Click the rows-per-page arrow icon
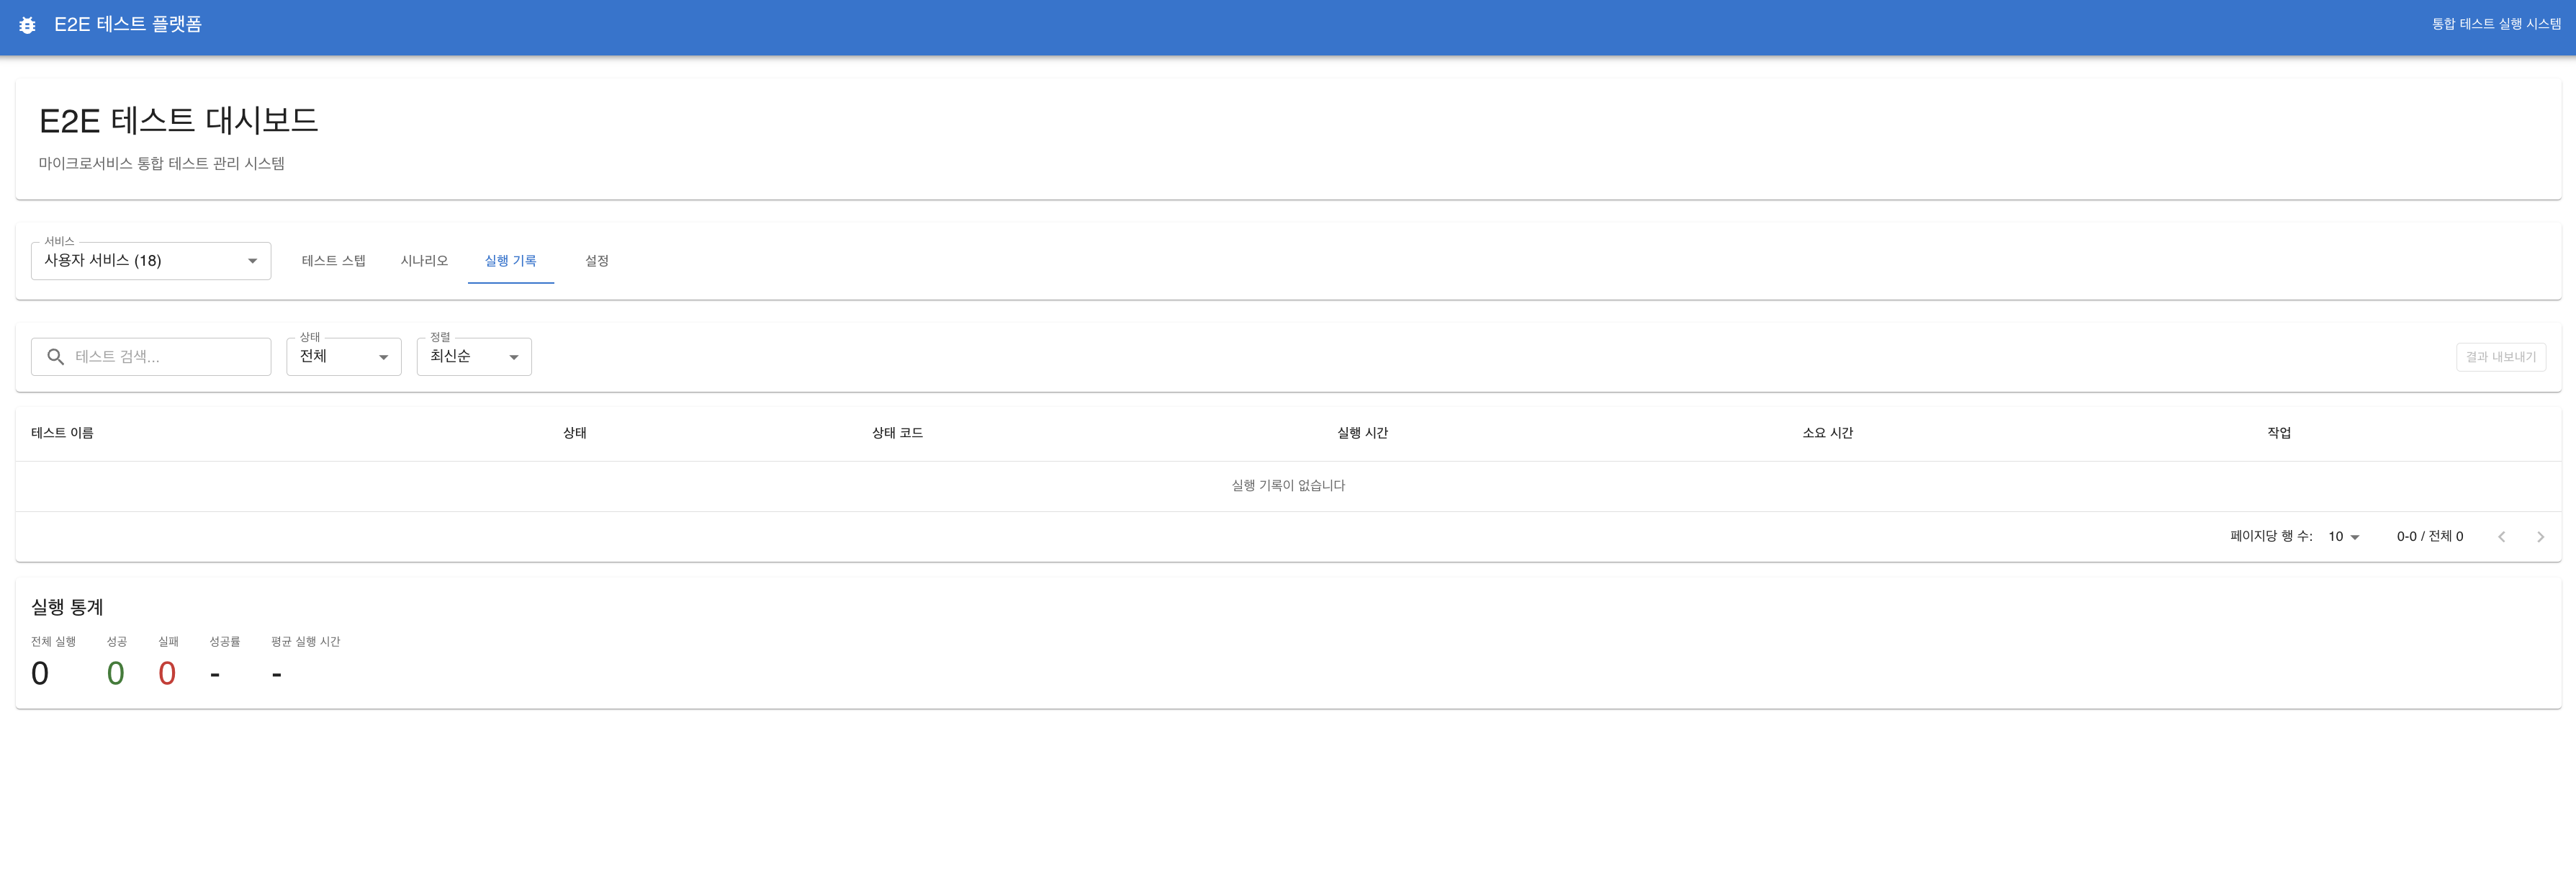This screenshot has height=880, width=2576. [x=2355, y=537]
